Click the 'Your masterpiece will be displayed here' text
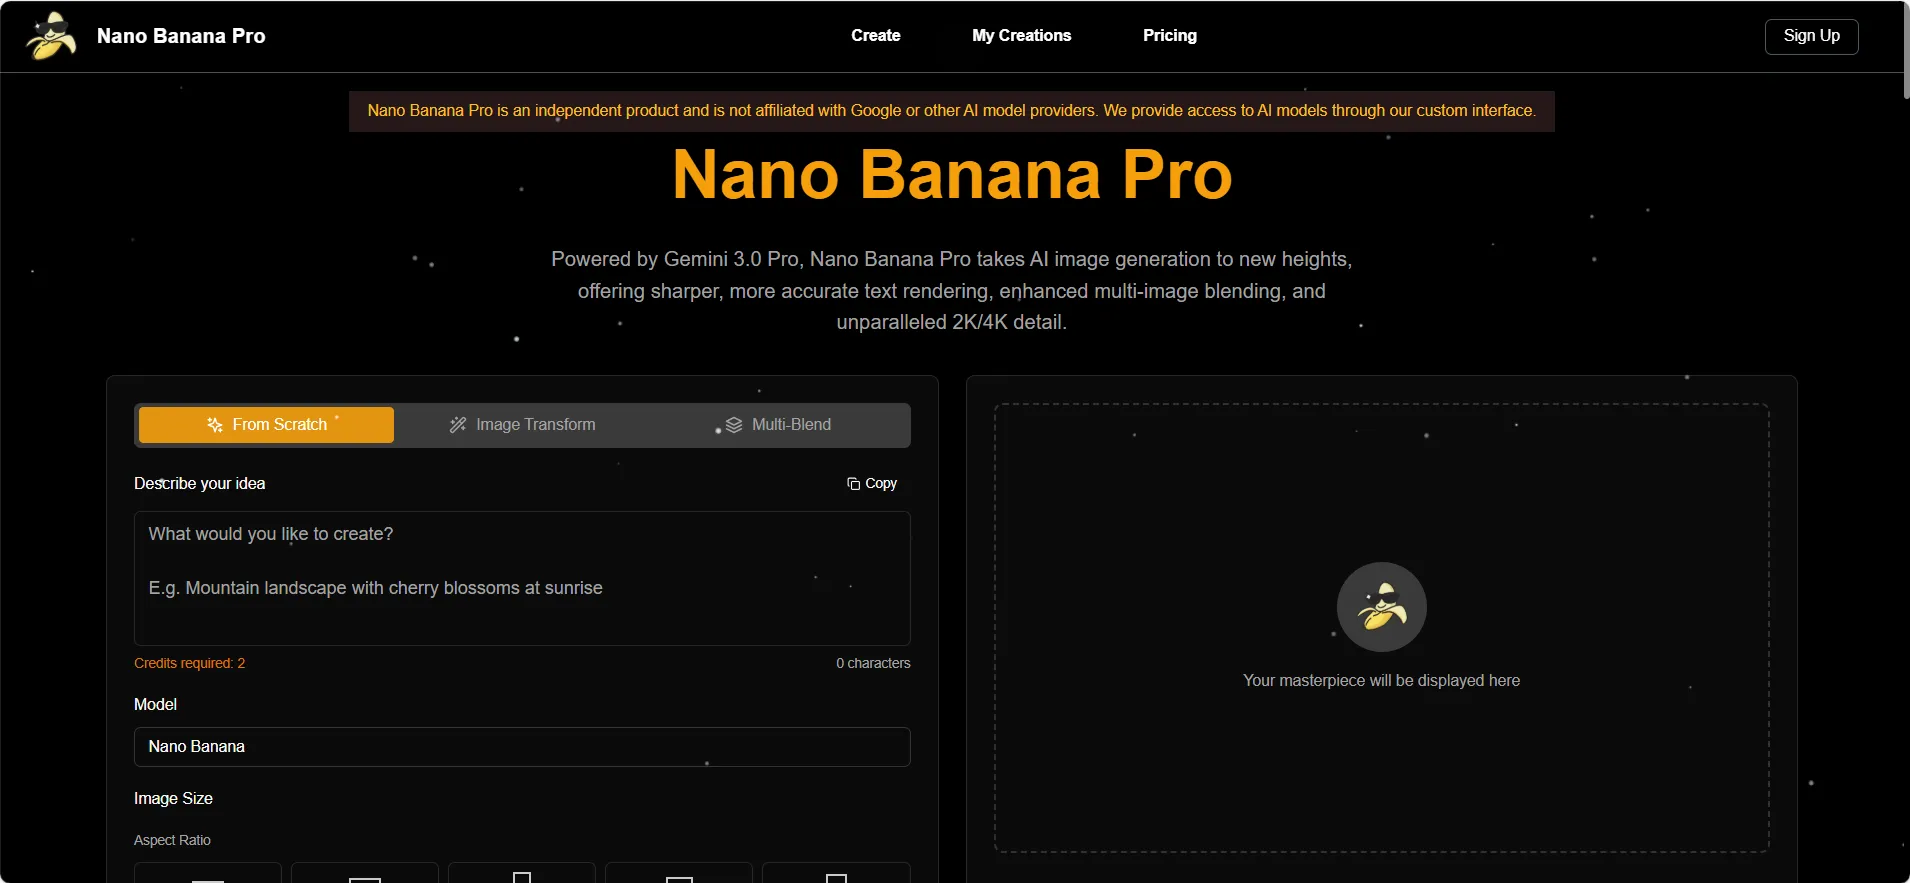The height and width of the screenshot is (883, 1910). click(1381, 681)
